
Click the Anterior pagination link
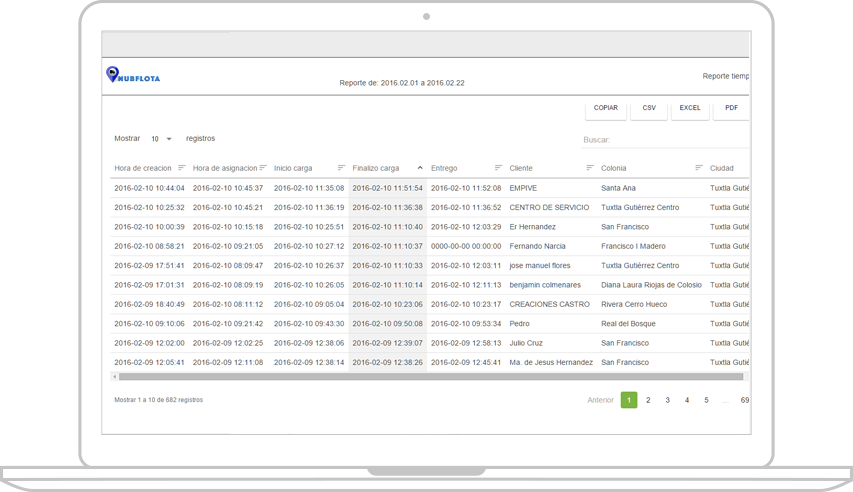coord(600,400)
